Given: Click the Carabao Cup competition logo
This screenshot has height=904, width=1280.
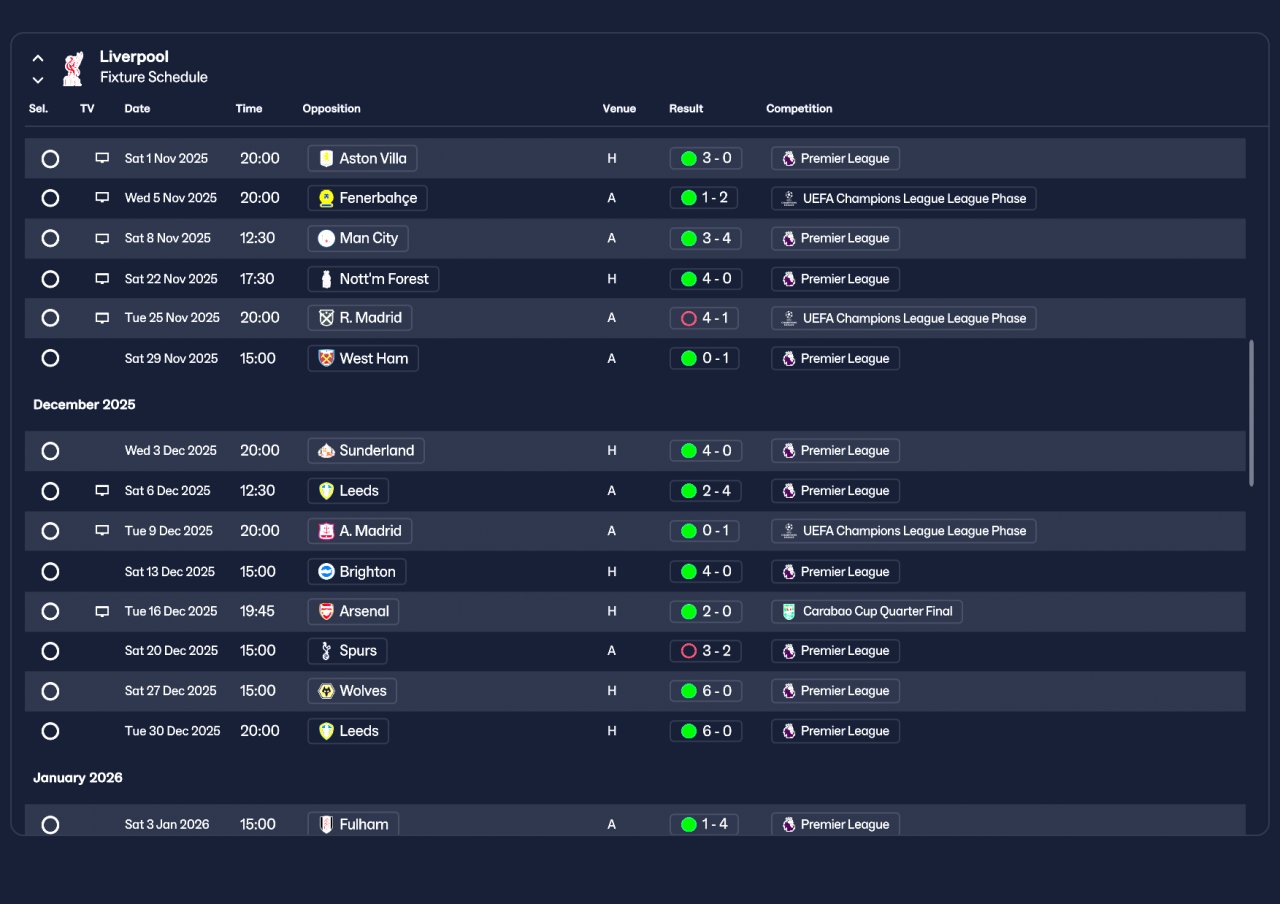Looking at the screenshot, I should 789,611.
